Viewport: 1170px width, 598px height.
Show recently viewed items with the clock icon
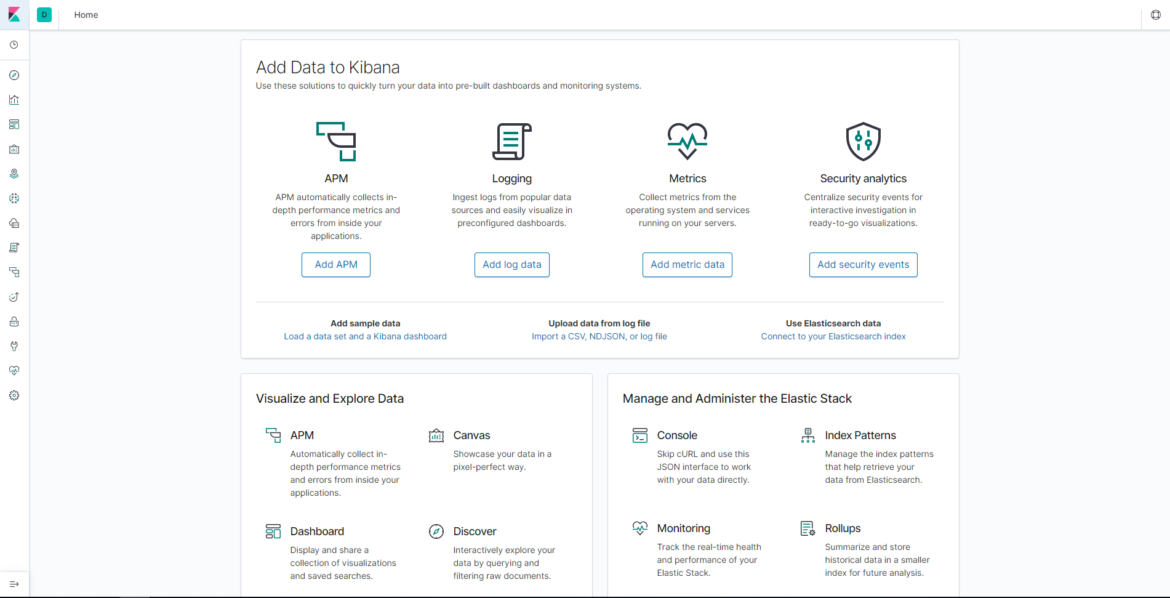click(14, 44)
